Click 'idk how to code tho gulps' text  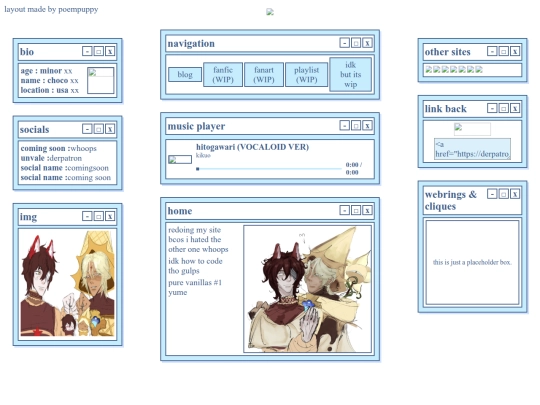point(195,266)
